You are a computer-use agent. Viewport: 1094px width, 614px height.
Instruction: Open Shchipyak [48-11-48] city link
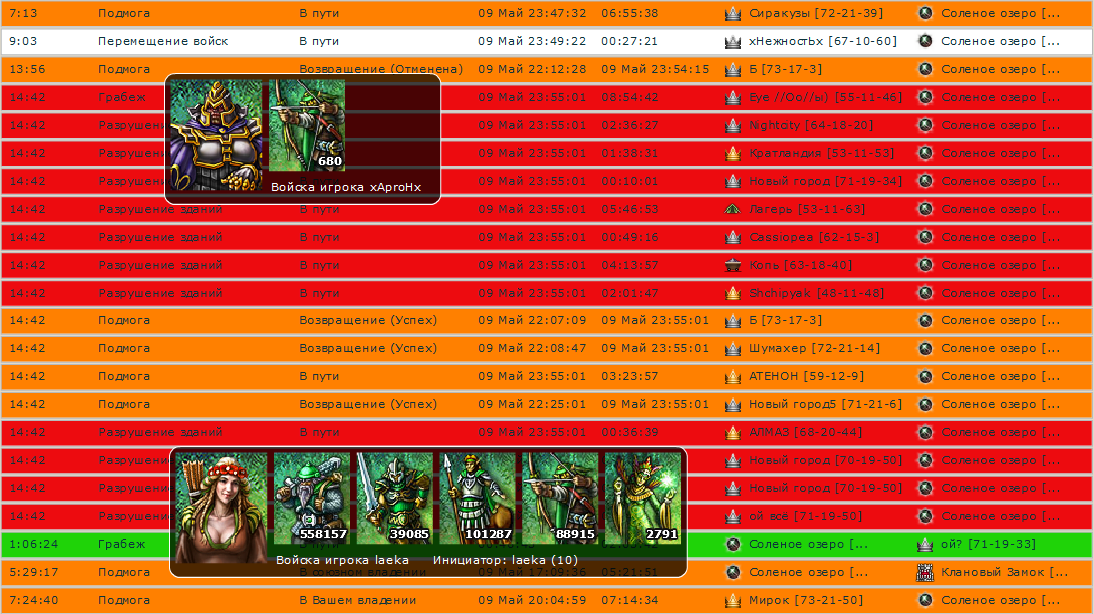point(816,293)
